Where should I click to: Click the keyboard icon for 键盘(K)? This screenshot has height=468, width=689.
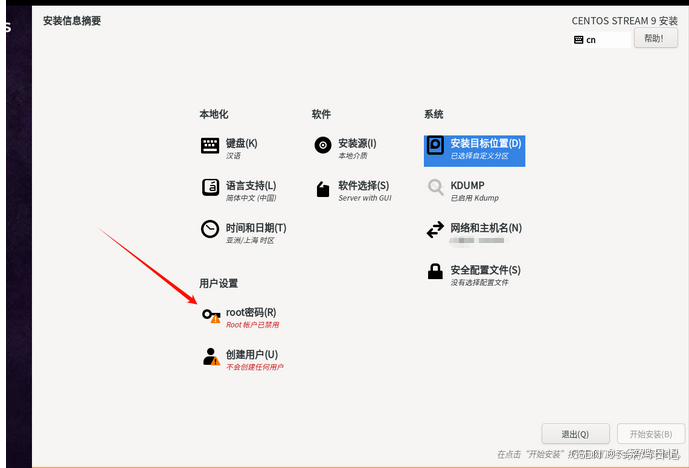210,145
